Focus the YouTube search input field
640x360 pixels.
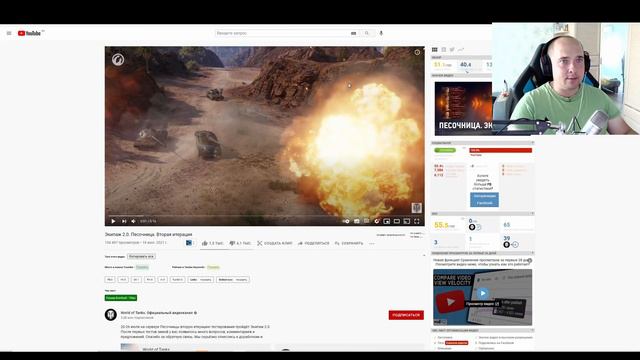[x=282, y=33]
